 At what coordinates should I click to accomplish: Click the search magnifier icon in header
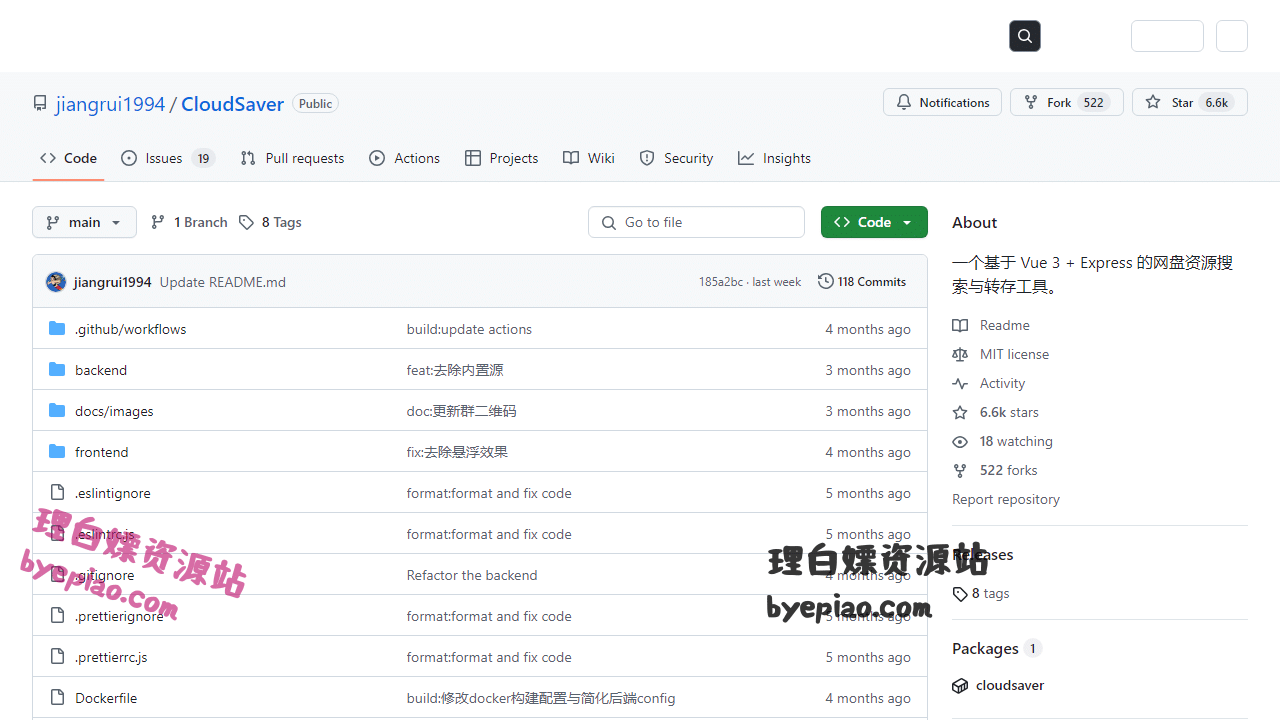1025,36
